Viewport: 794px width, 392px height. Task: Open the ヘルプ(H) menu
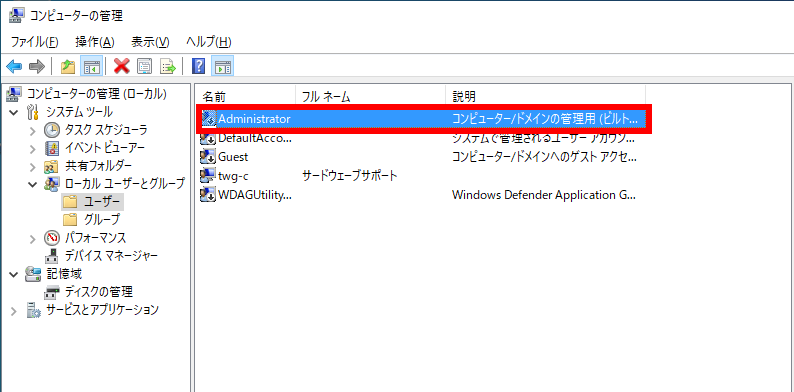[x=209, y=42]
